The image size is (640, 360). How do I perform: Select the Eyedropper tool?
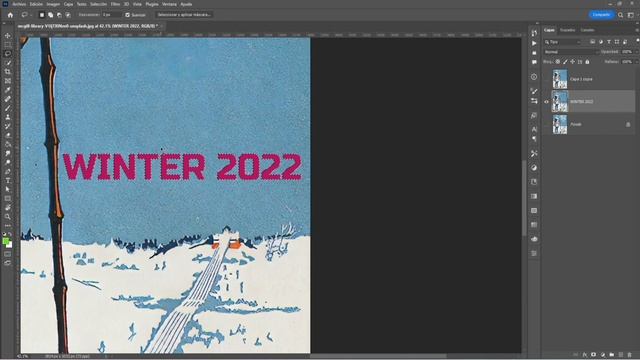point(8,90)
